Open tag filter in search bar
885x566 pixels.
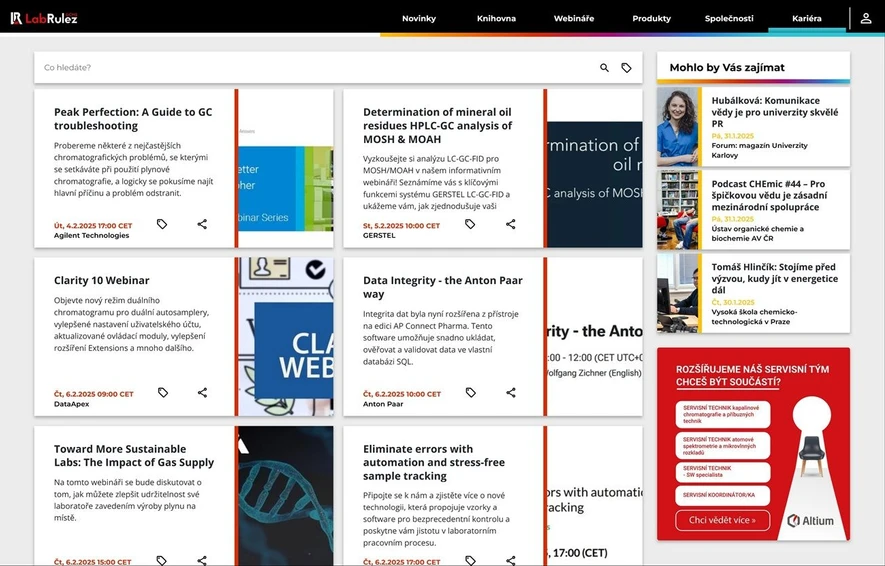coord(627,68)
